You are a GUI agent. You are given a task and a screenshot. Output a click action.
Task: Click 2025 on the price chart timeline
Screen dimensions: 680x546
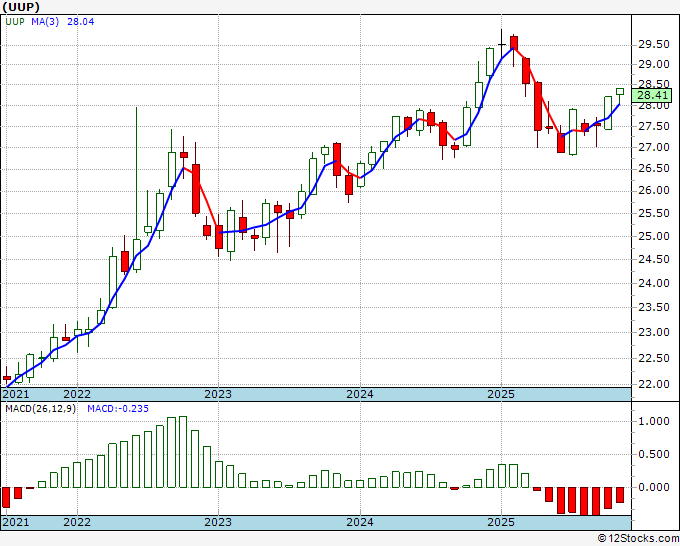(x=501, y=394)
